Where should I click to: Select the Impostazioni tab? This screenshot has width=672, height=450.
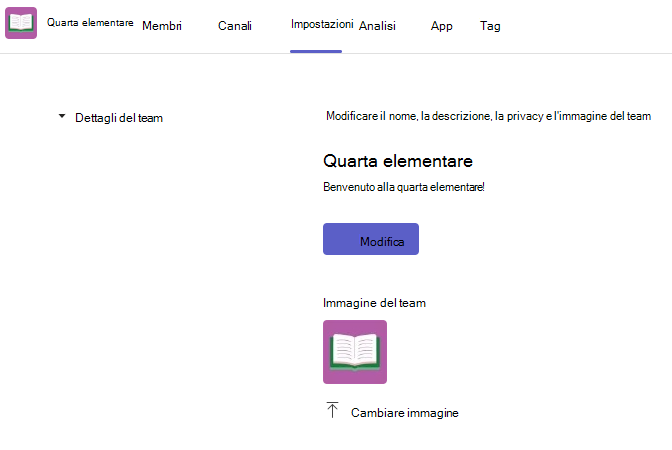322,24
